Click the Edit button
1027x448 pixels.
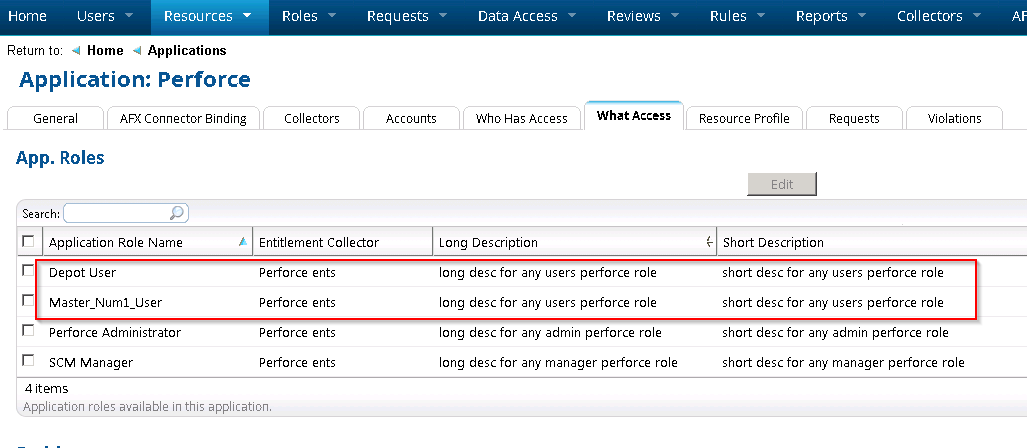pos(782,185)
